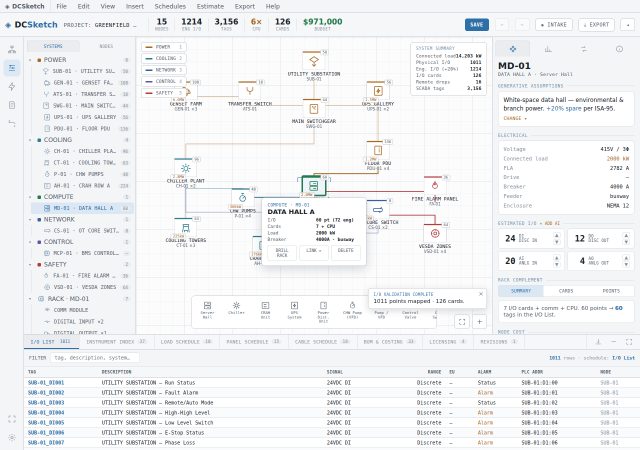640x450 pixels.
Task: Open the Insert menu
Action: [135, 6]
